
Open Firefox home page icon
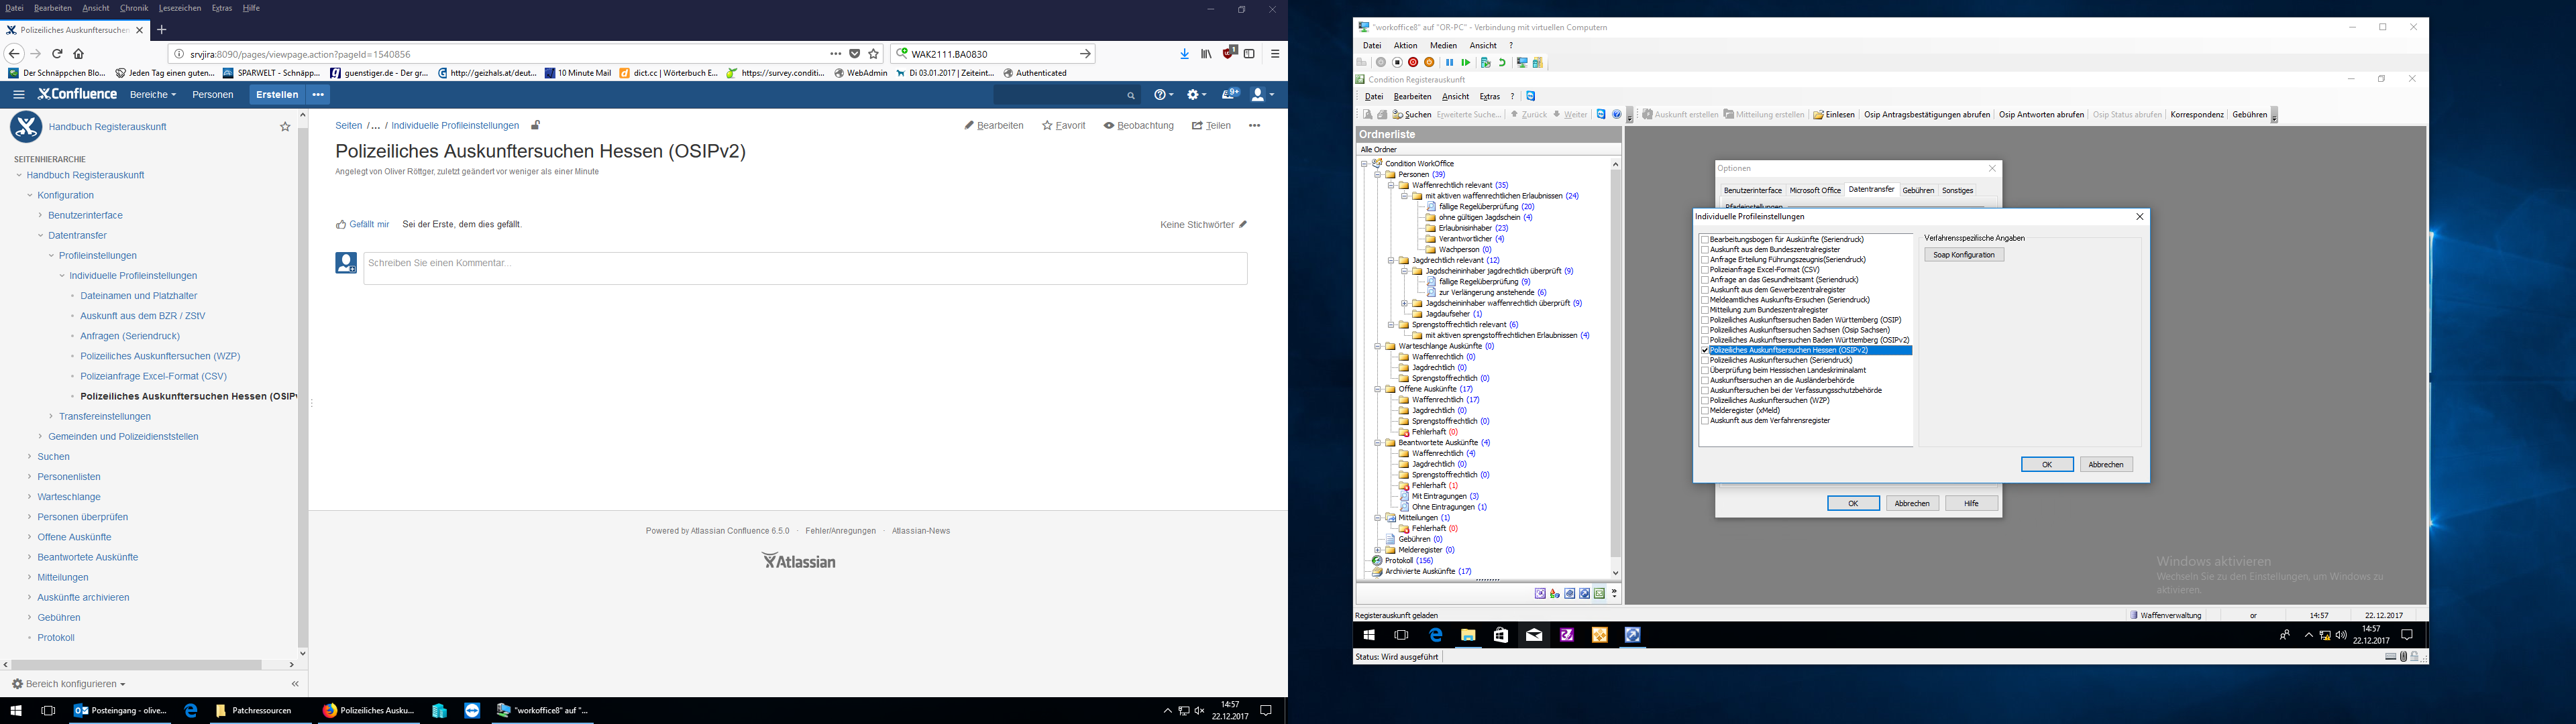point(79,54)
